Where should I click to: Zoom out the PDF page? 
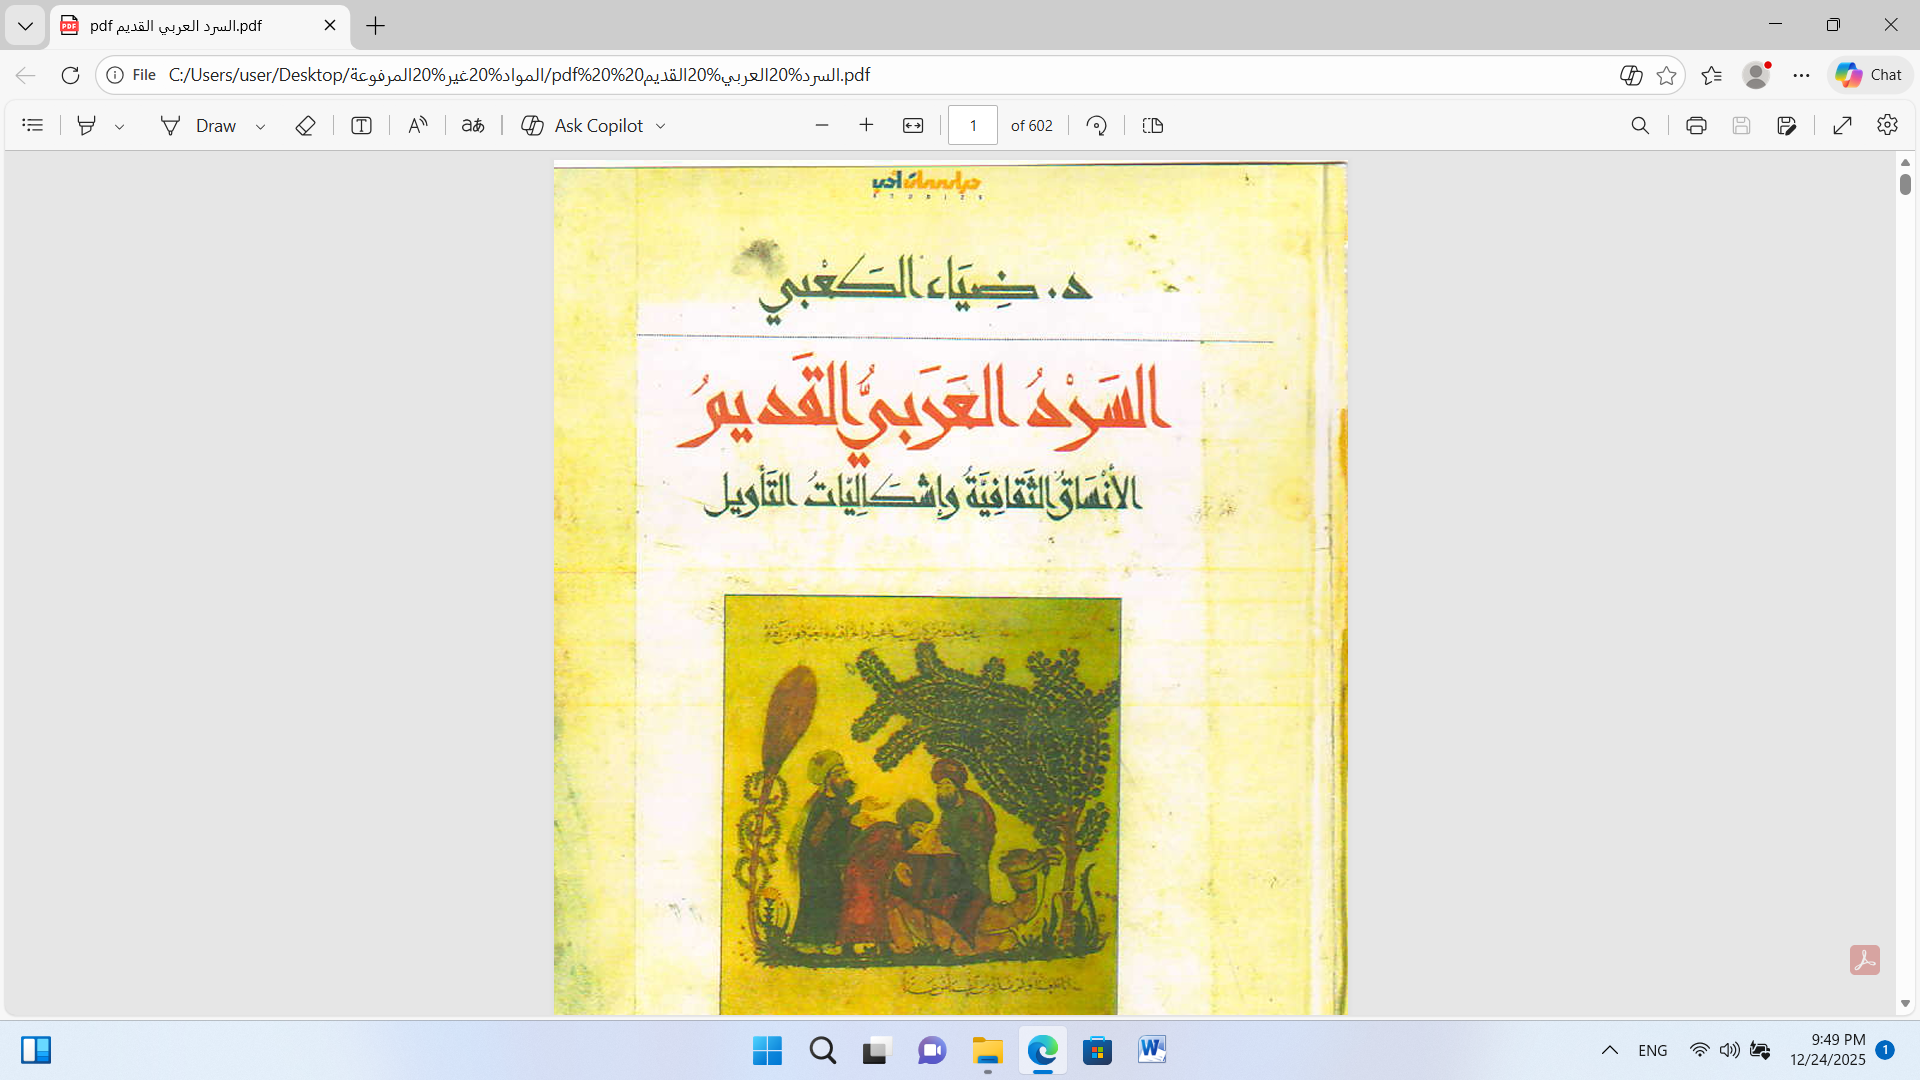[x=822, y=125]
